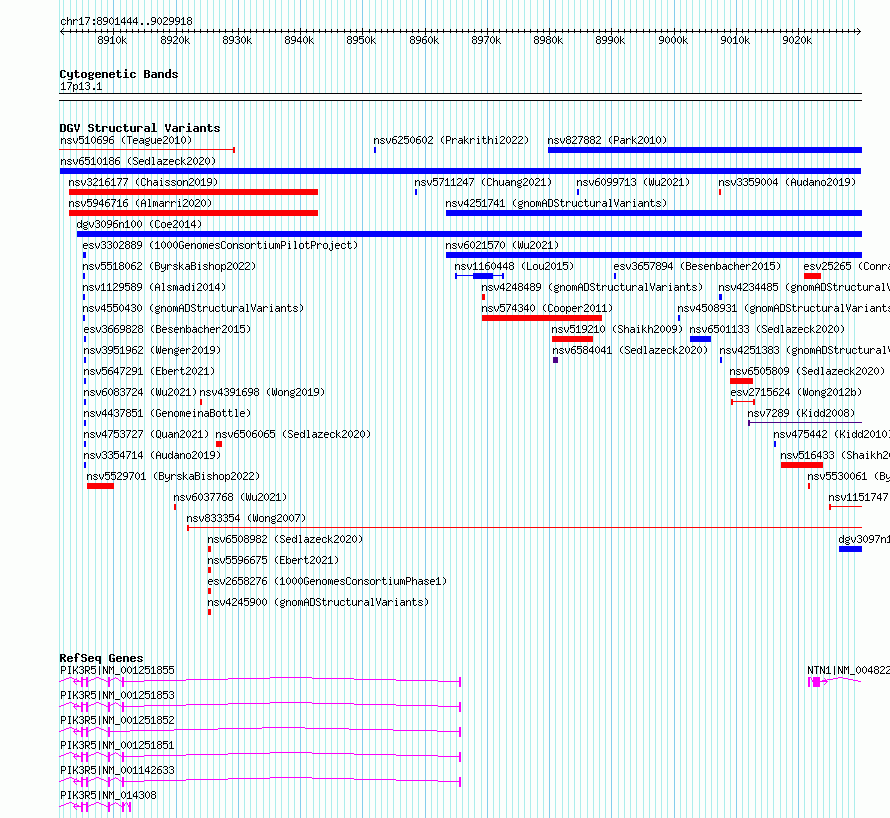Select nsv5647291 (Ebert2021) label
890x818 pixels.
coord(149,371)
